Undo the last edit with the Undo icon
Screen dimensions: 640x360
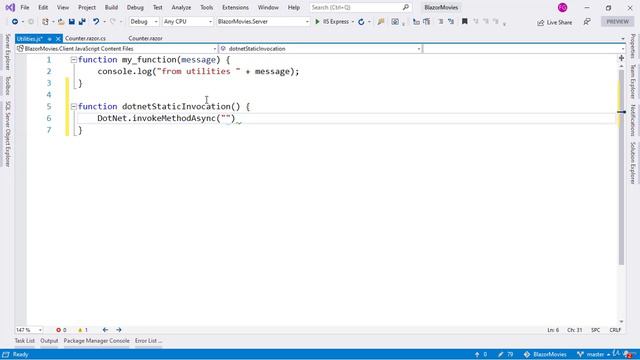pyautogui.click(x=96, y=22)
